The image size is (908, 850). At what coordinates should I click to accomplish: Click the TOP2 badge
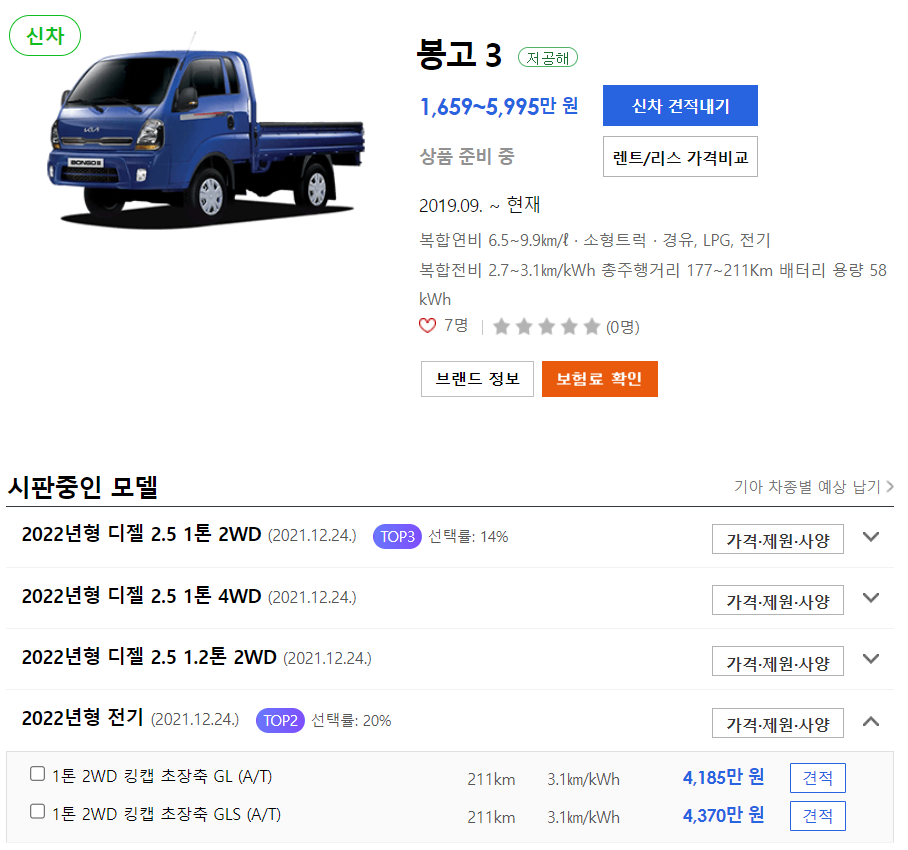(280, 720)
